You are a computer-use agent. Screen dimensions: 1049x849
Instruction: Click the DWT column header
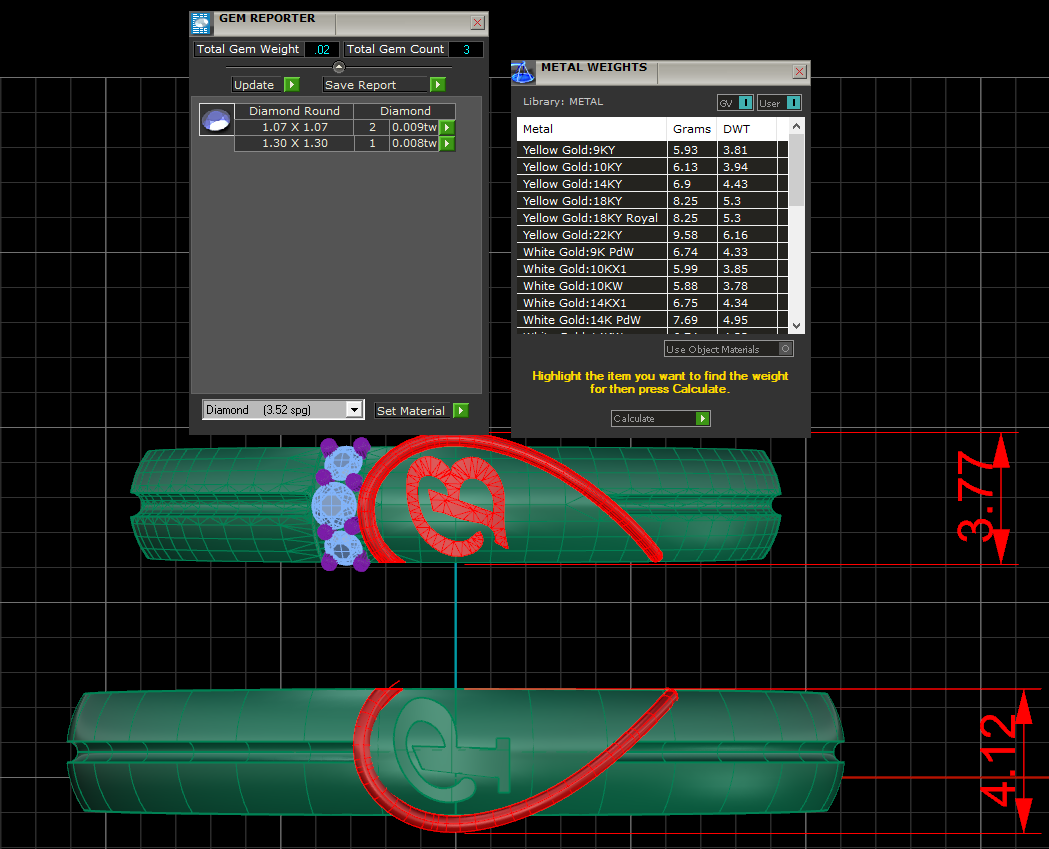pyautogui.click(x=736, y=129)
